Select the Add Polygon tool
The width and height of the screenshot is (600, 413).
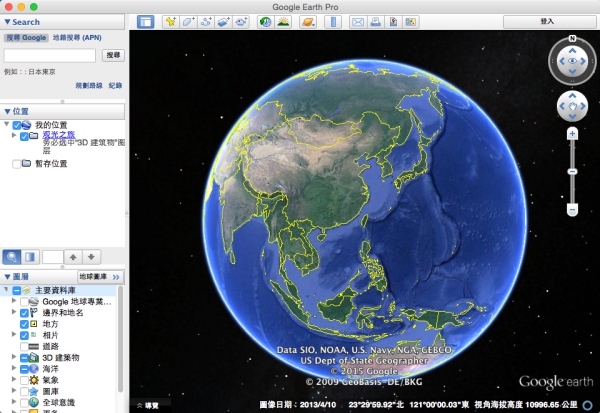(x=188, y=21)
